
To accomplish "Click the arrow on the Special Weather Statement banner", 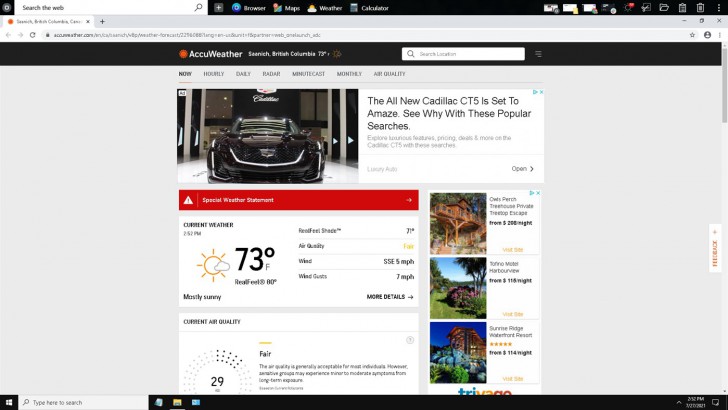I will point(409,200).
